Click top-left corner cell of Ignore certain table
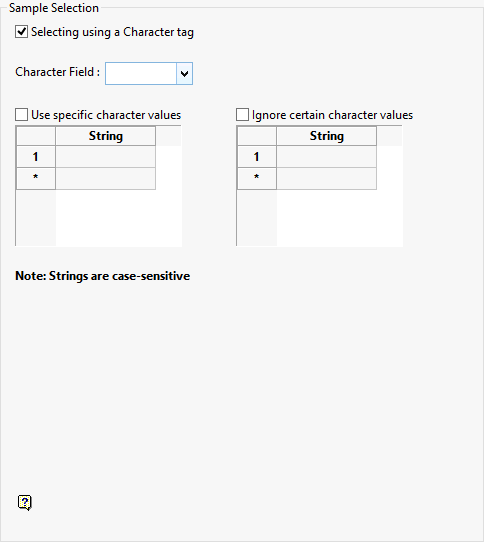 pyautogui.click(x=257, y=136)
